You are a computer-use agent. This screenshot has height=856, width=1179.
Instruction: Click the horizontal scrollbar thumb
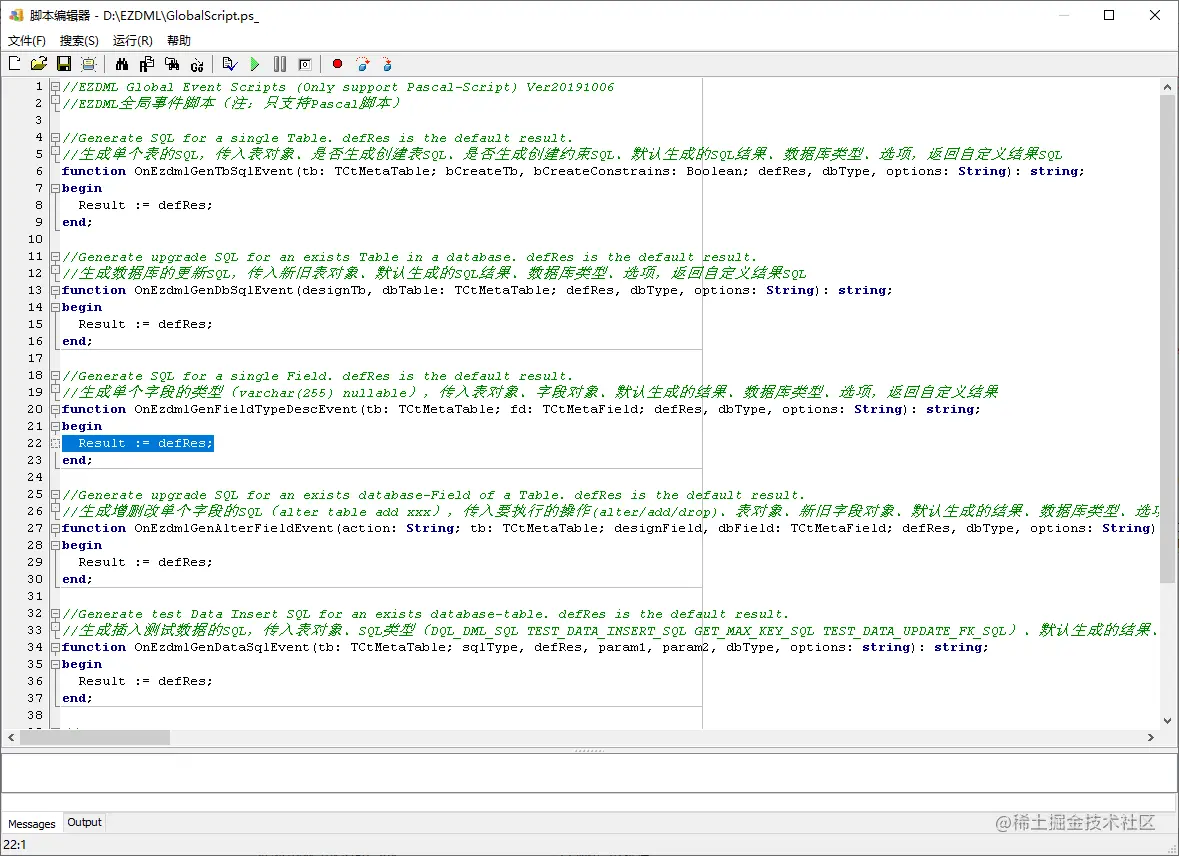click(x=95, y=738)
